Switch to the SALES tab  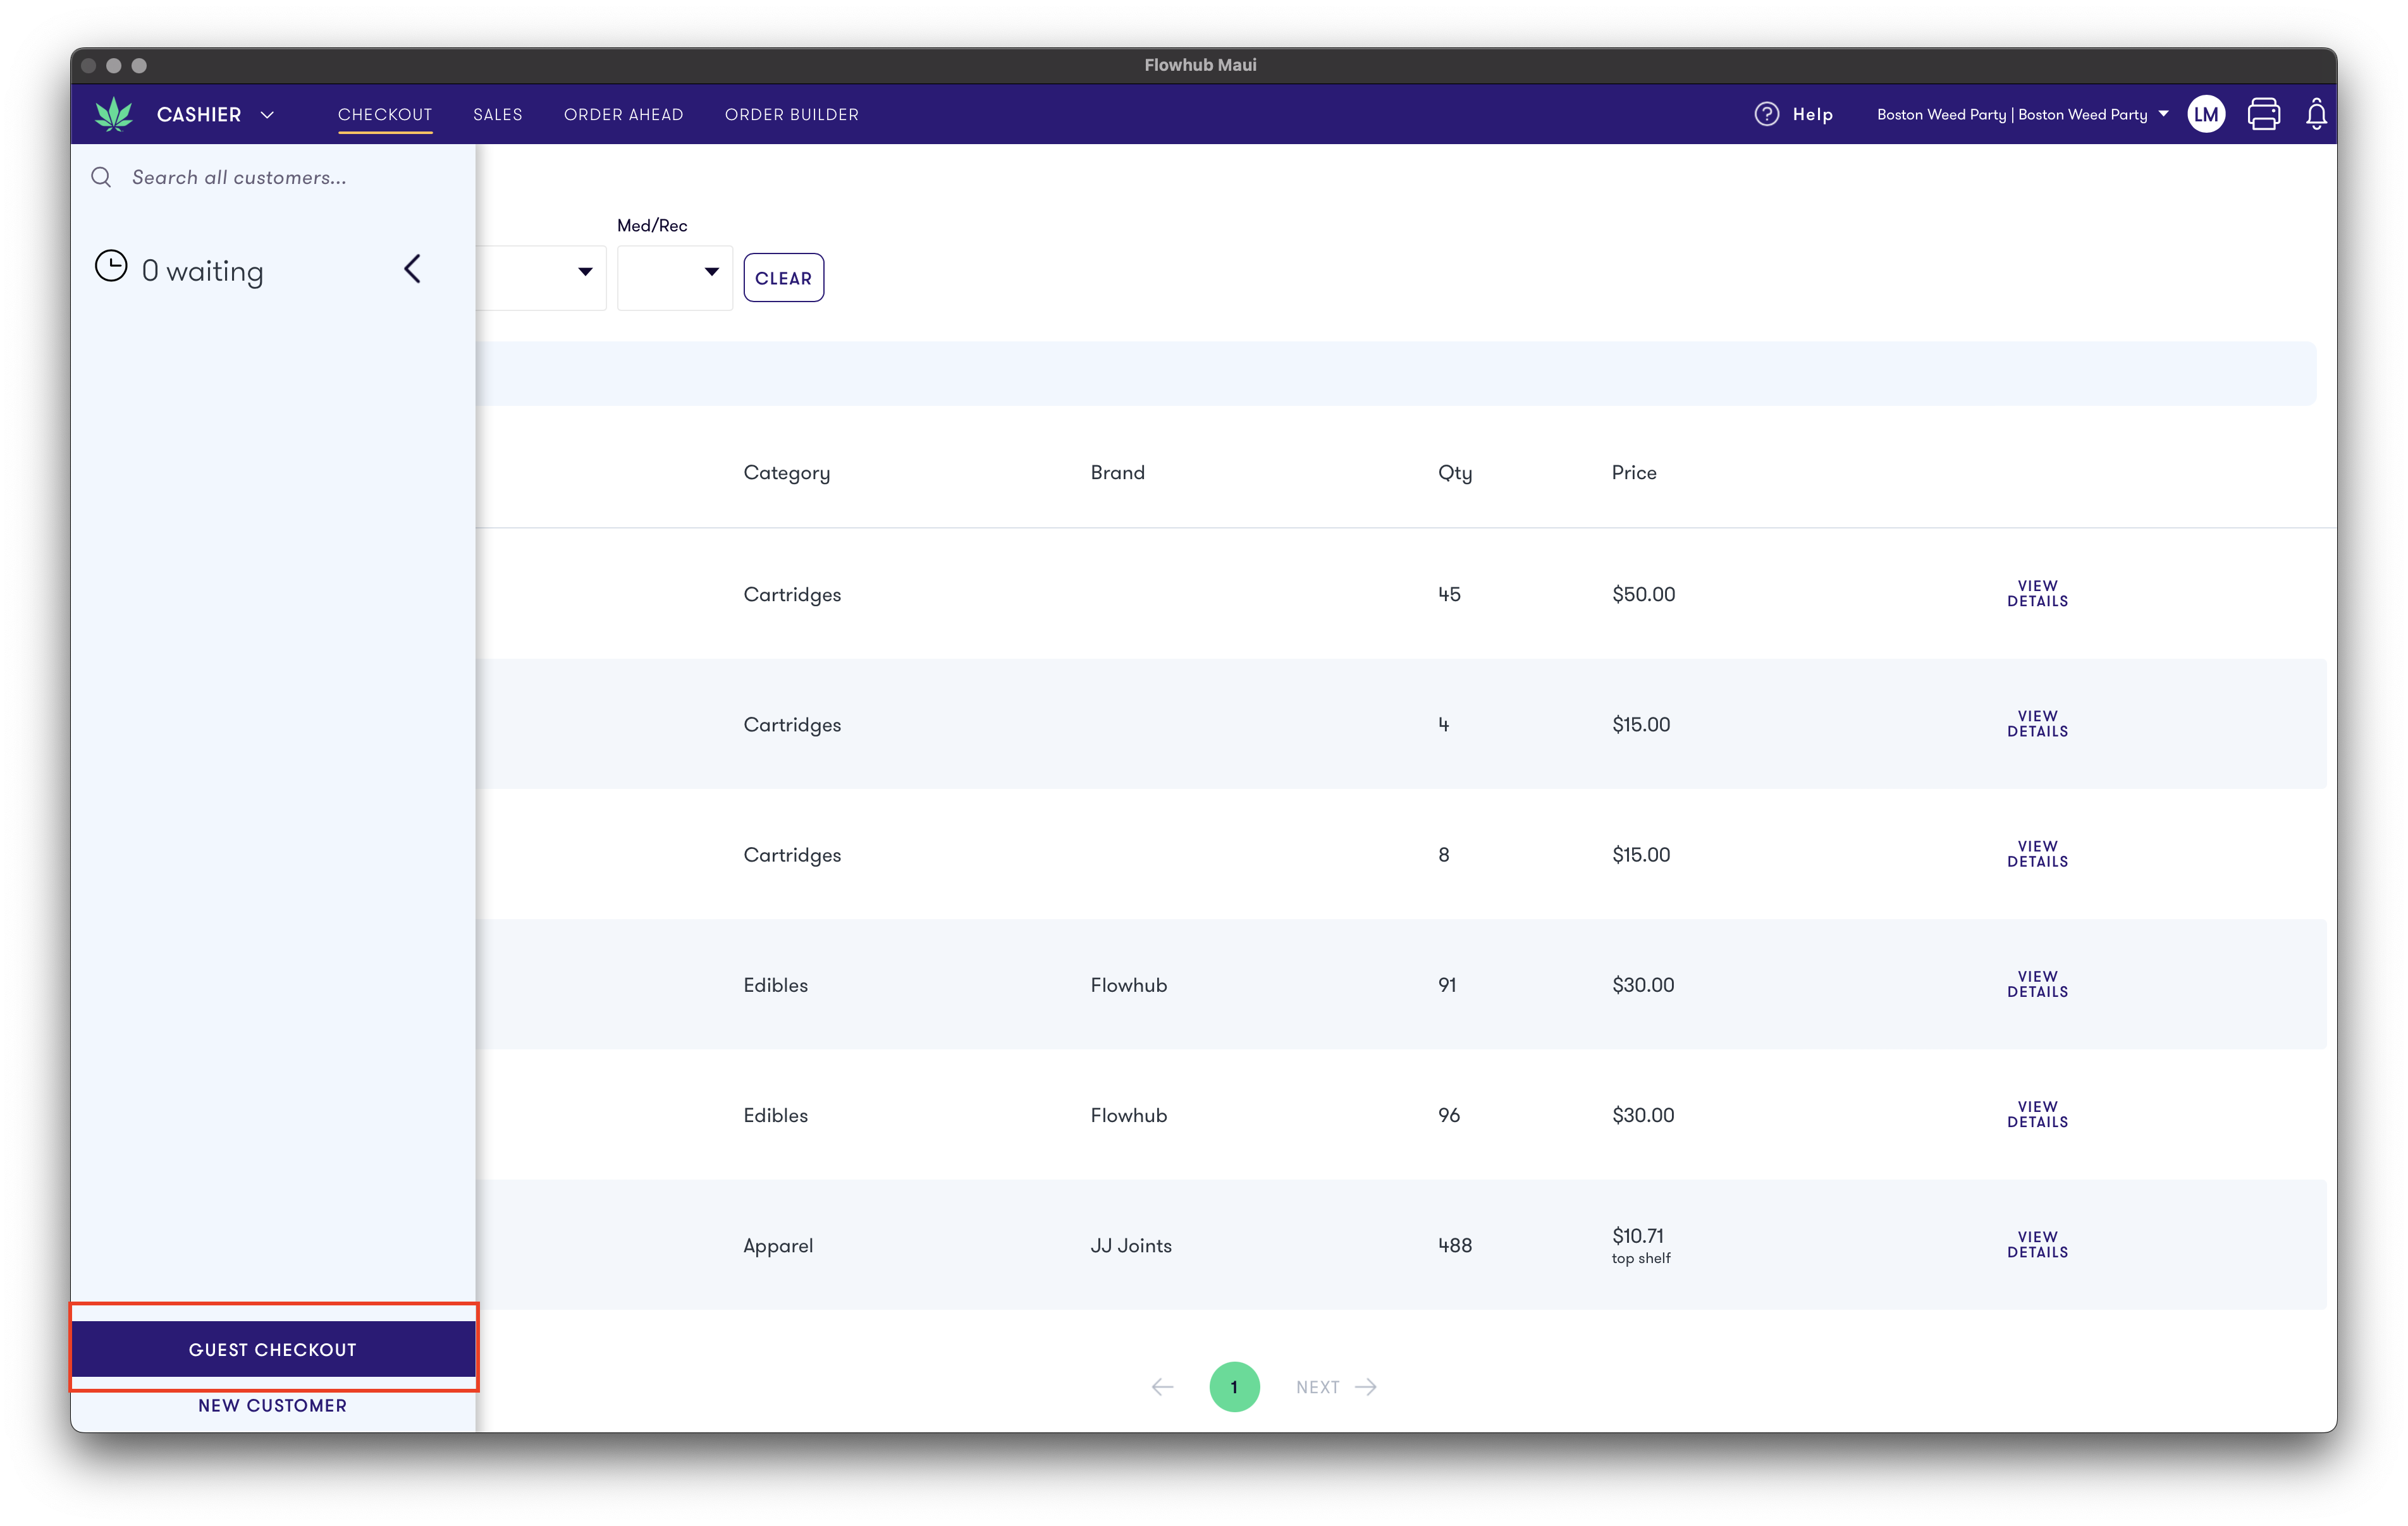[496, 114]
